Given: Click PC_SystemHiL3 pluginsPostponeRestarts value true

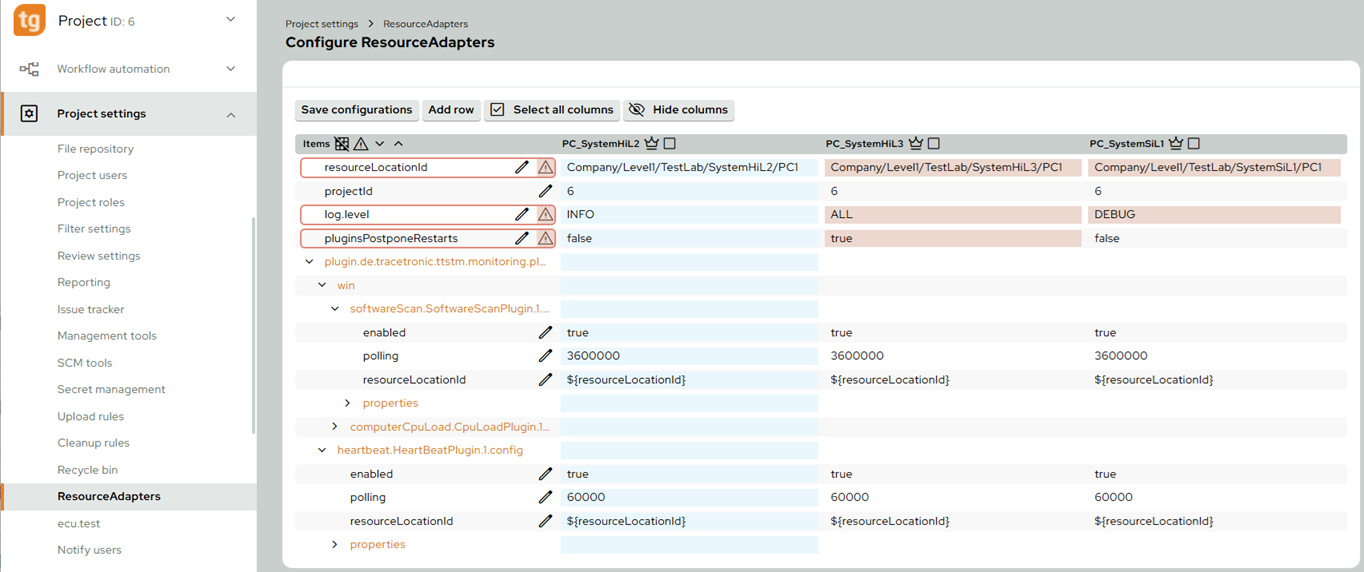Looking at the screenshot, I should 952,238.
